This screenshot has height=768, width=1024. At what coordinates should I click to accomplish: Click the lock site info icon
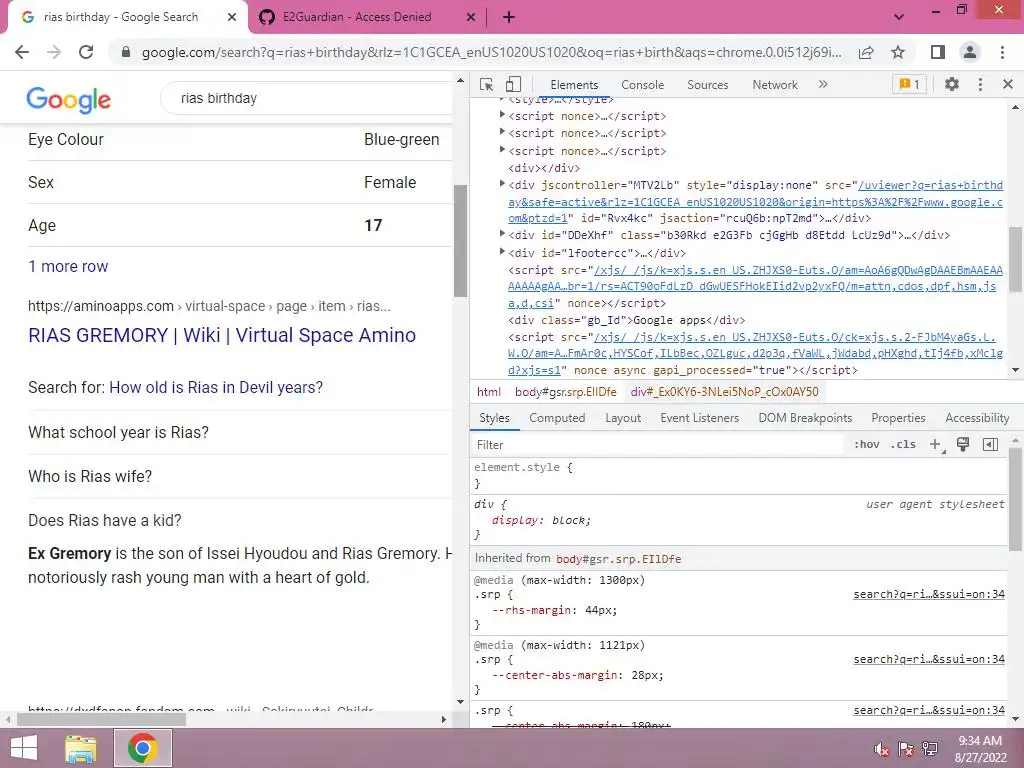[126, 52]
